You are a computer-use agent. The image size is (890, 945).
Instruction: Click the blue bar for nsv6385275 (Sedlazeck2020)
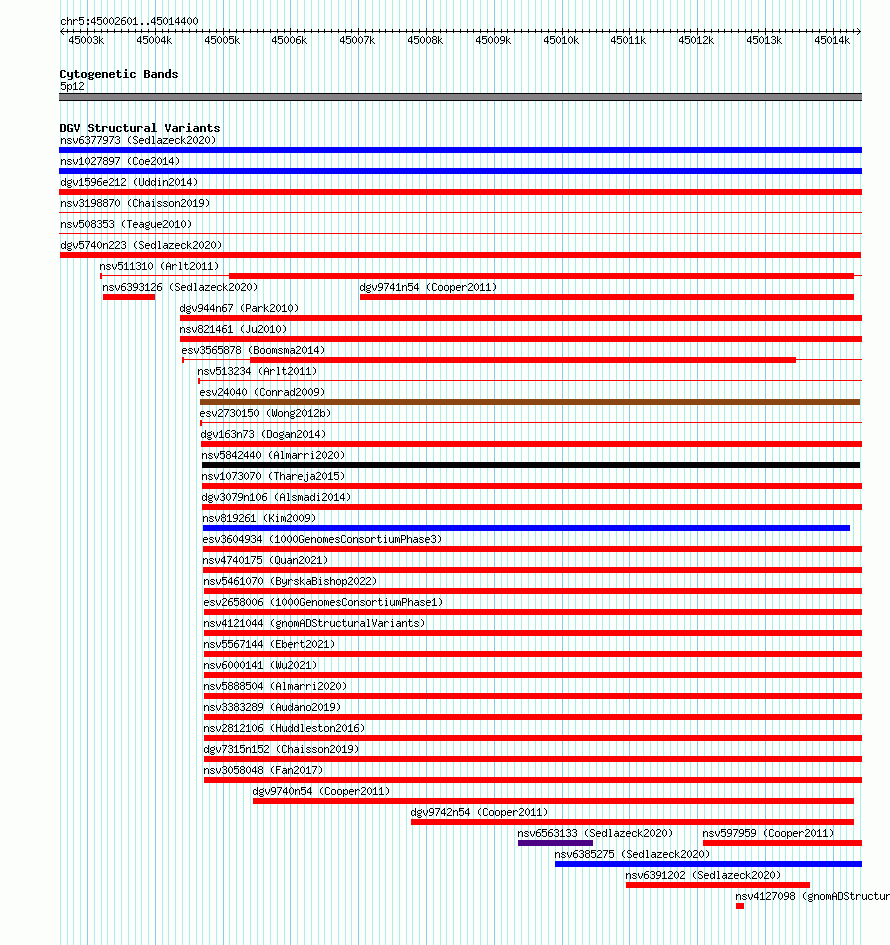[x=709, y=864]
